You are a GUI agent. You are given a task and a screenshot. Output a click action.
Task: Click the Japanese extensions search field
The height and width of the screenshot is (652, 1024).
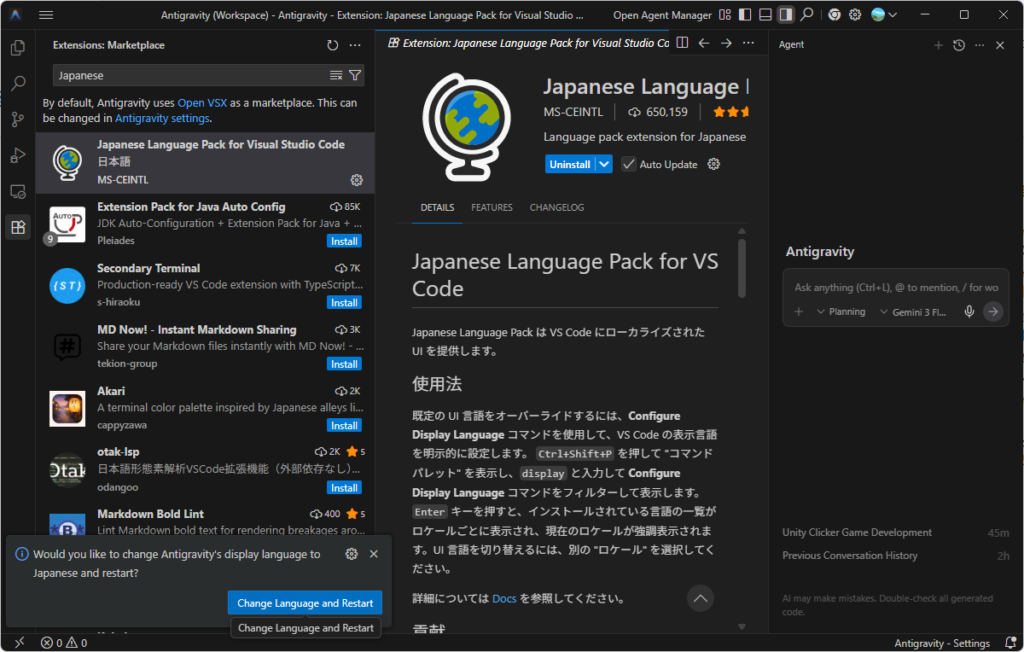tap(190, 76)
